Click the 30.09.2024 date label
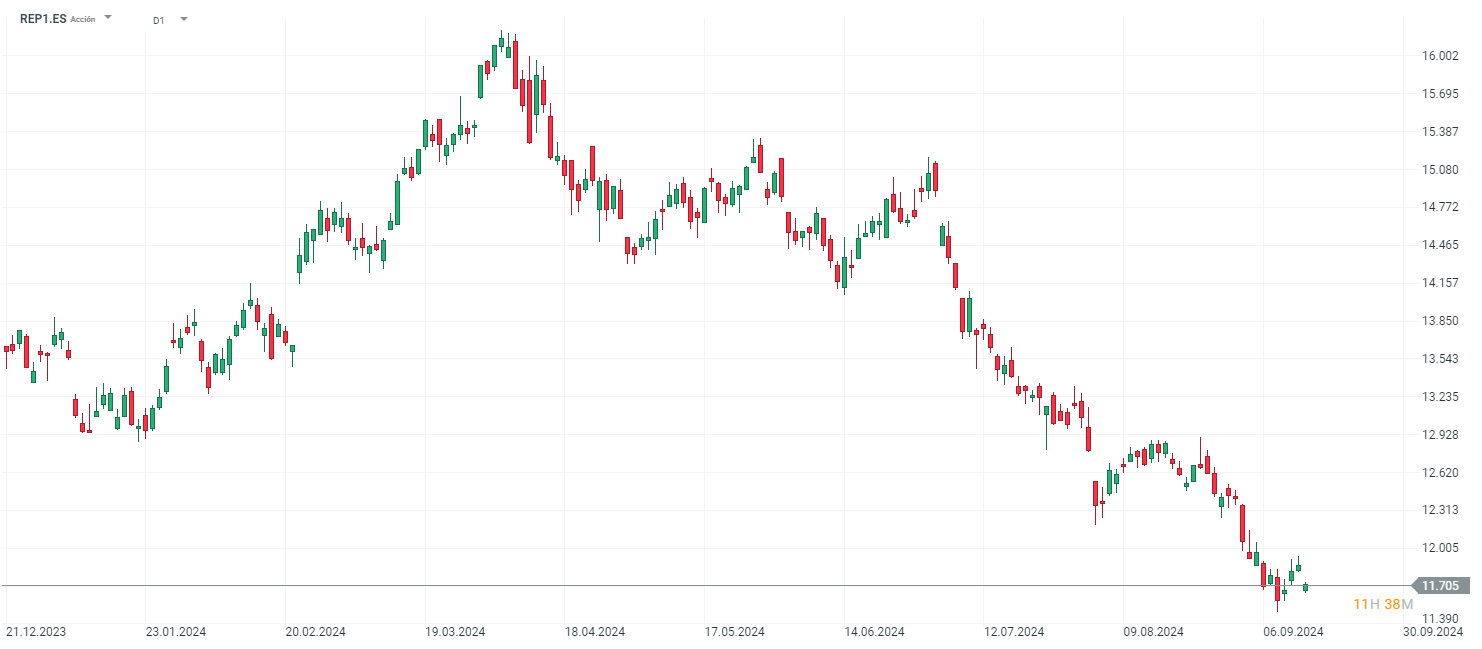The width and height of the screenshot is (1482, 649). [1432, 632]
